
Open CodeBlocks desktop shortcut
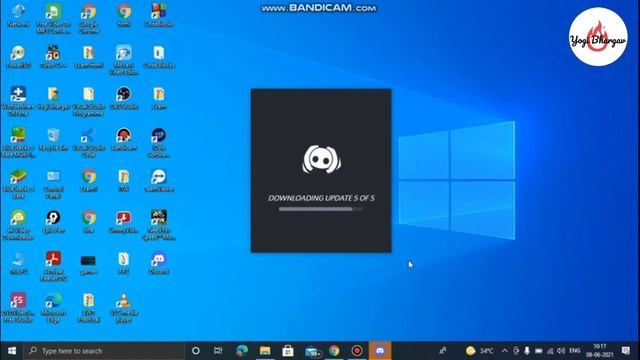pyautogui.click(x=159, y=15)
